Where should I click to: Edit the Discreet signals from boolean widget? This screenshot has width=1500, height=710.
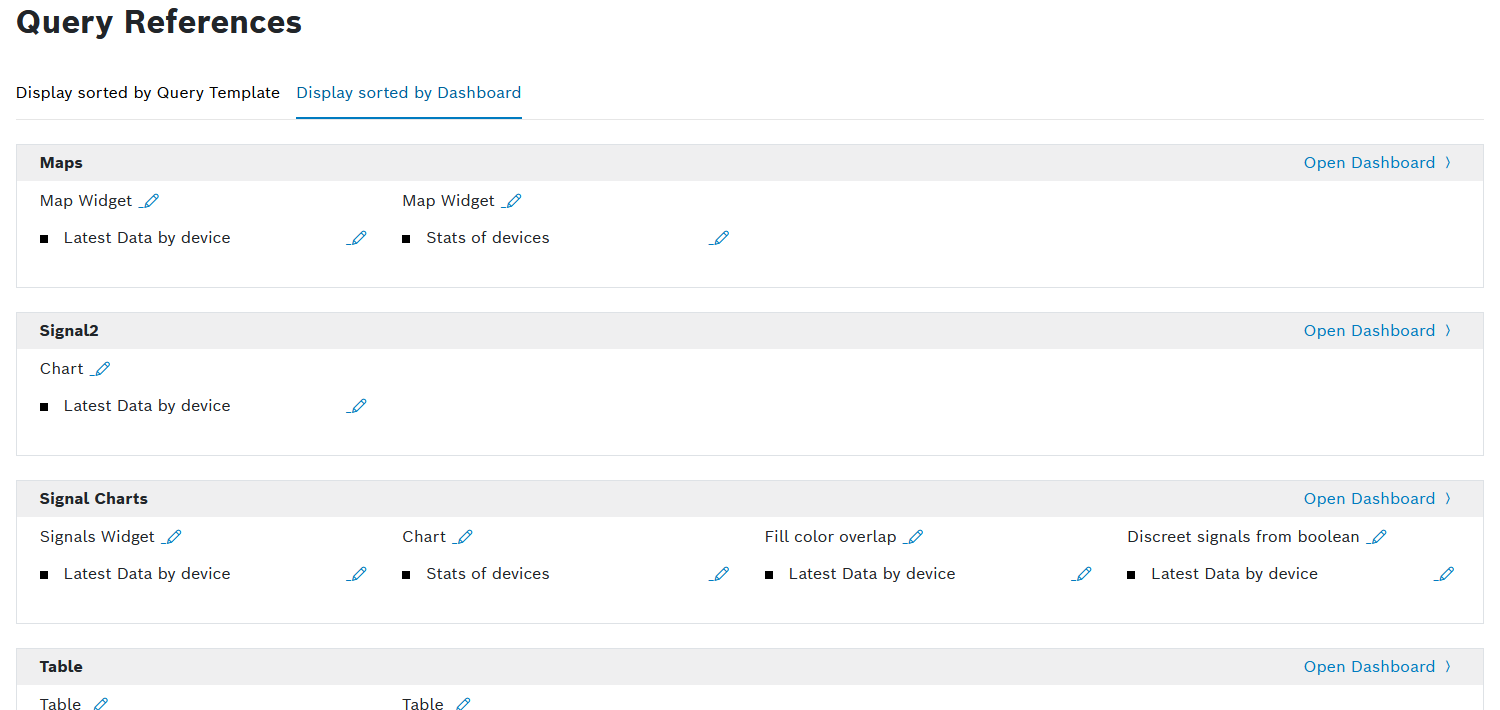1377,537
